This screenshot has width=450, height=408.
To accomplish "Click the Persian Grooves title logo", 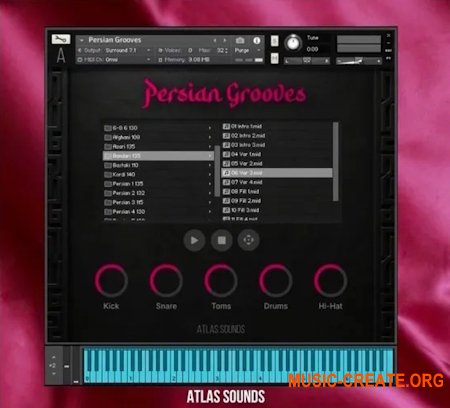I will tap(225, 93).
